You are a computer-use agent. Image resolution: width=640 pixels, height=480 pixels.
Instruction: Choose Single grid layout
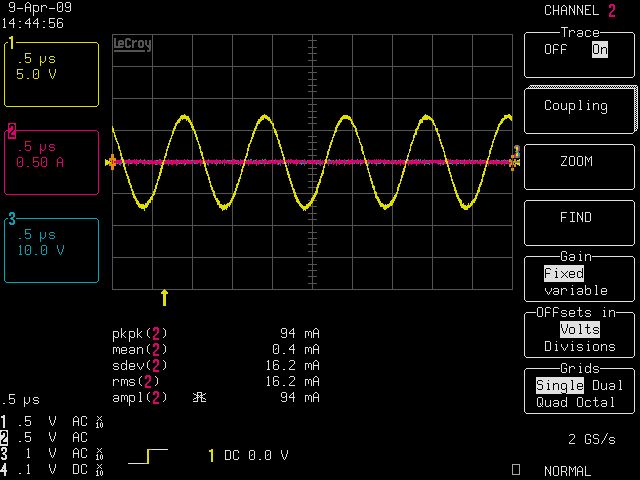(x=560, y=385)
